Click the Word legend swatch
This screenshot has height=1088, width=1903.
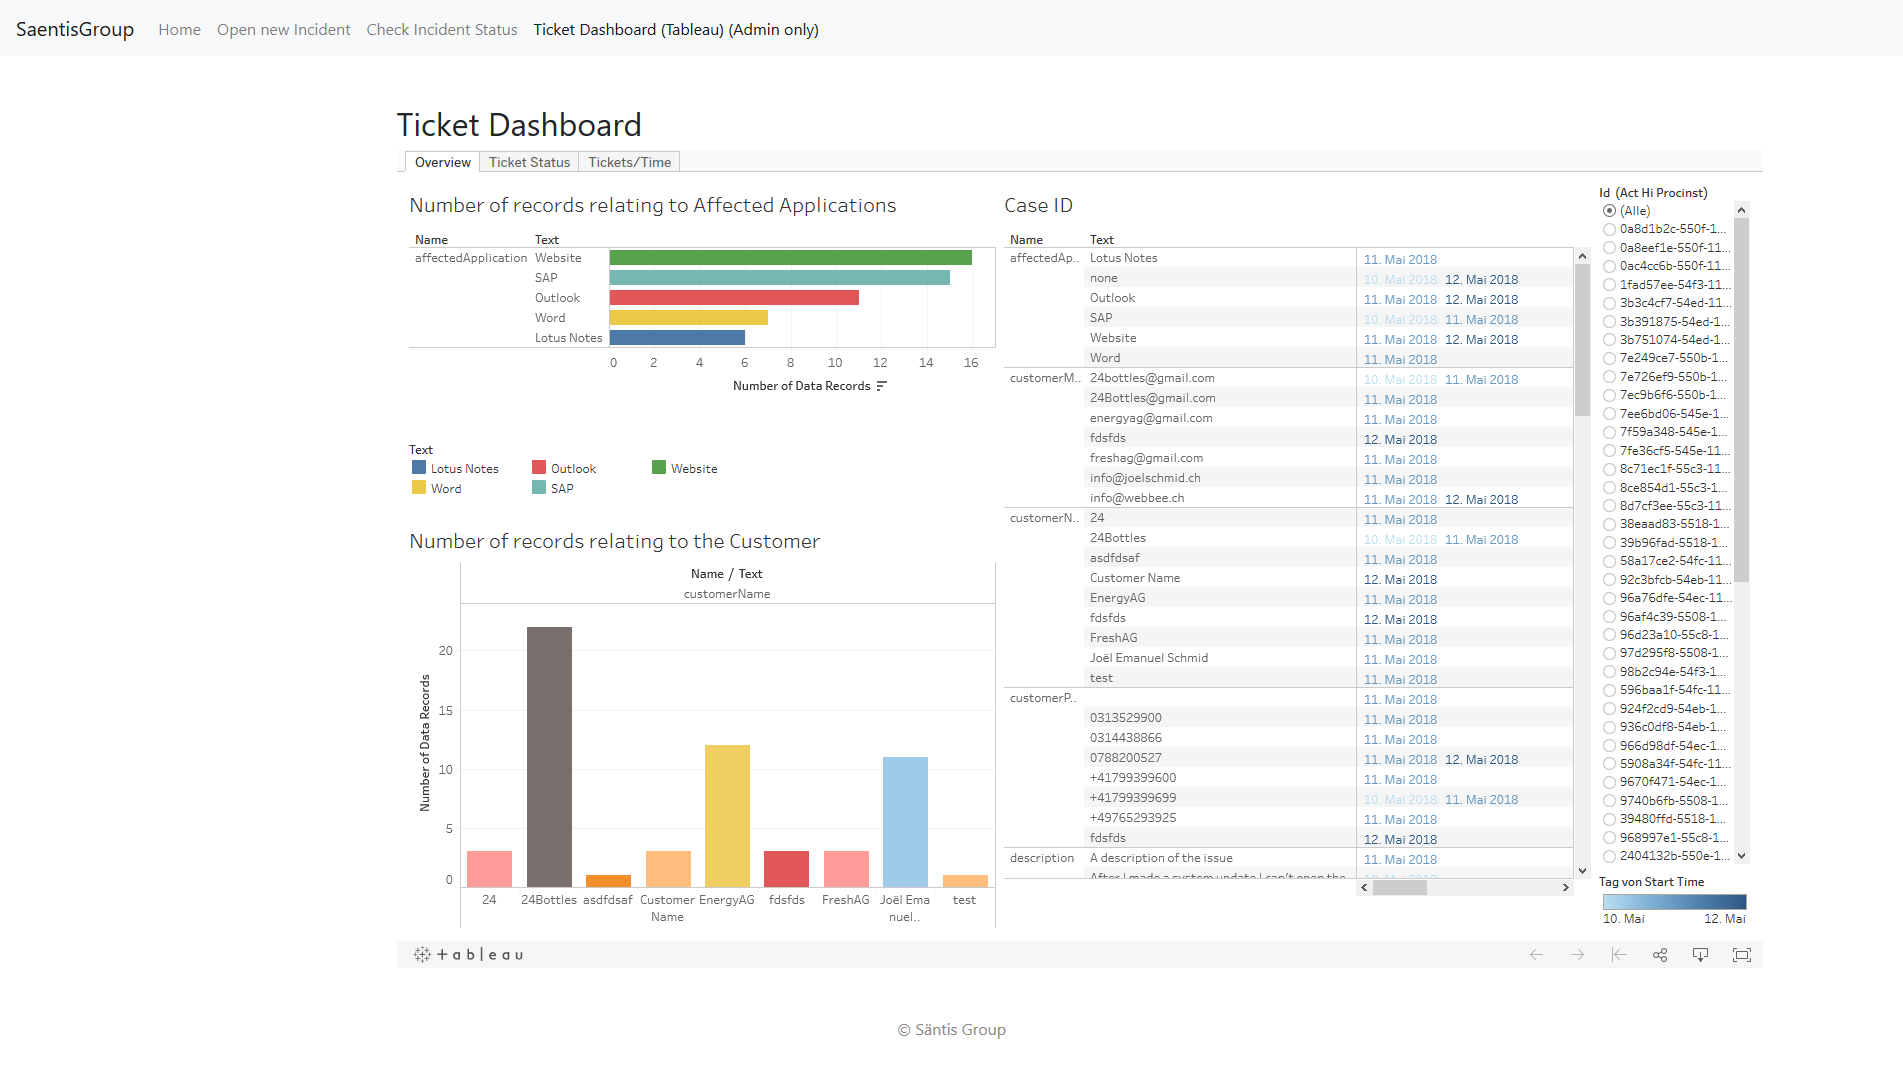click(x=419, y=487)
